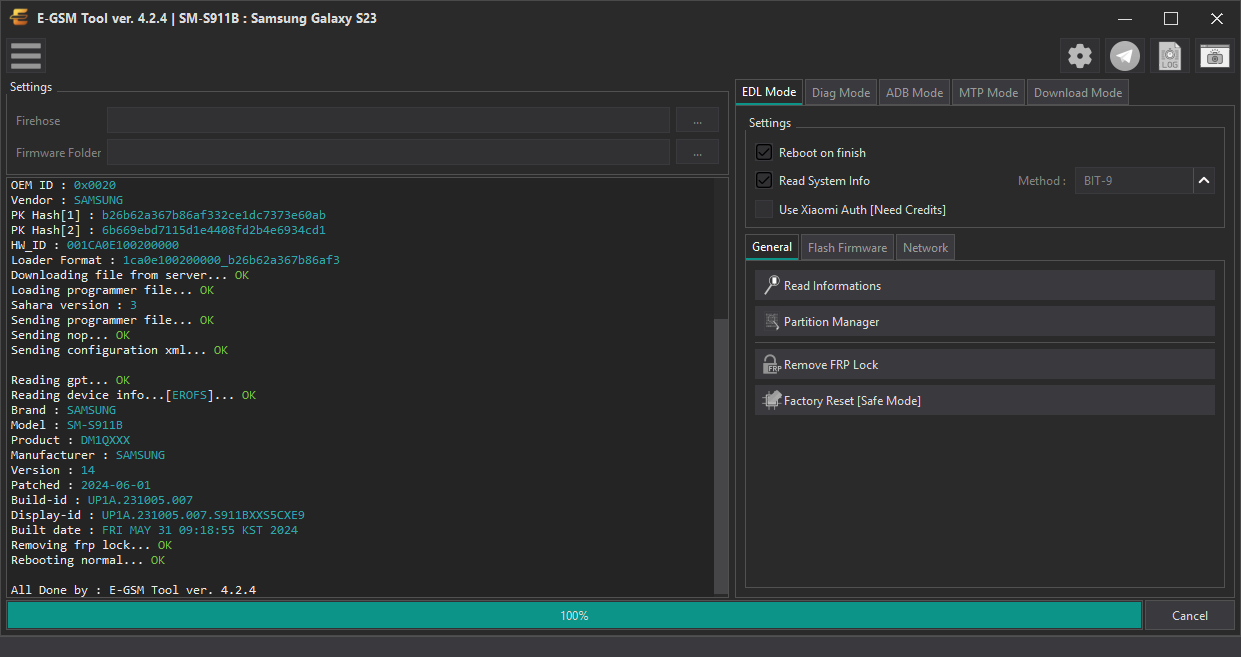This screenshot has width=1241, height=657.
Task: Expand the Method BIT-9 dropdown arrow
Action: point(1204,181)
